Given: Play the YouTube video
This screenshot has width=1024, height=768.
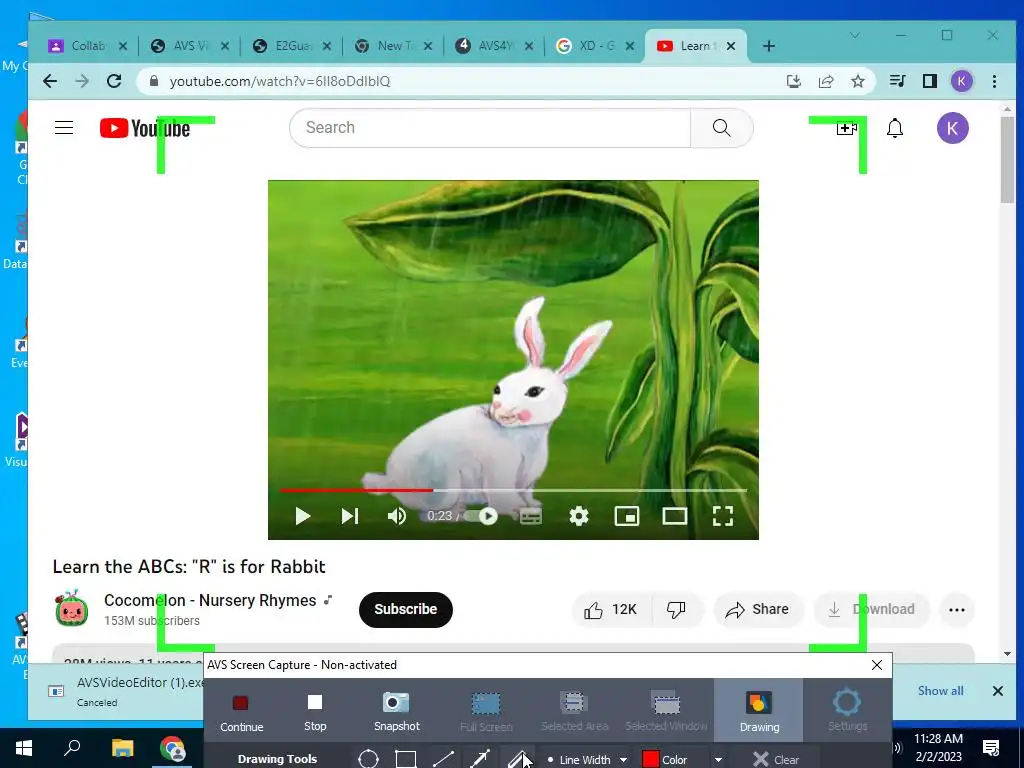Looking at the screenshot, I should 302,516.
